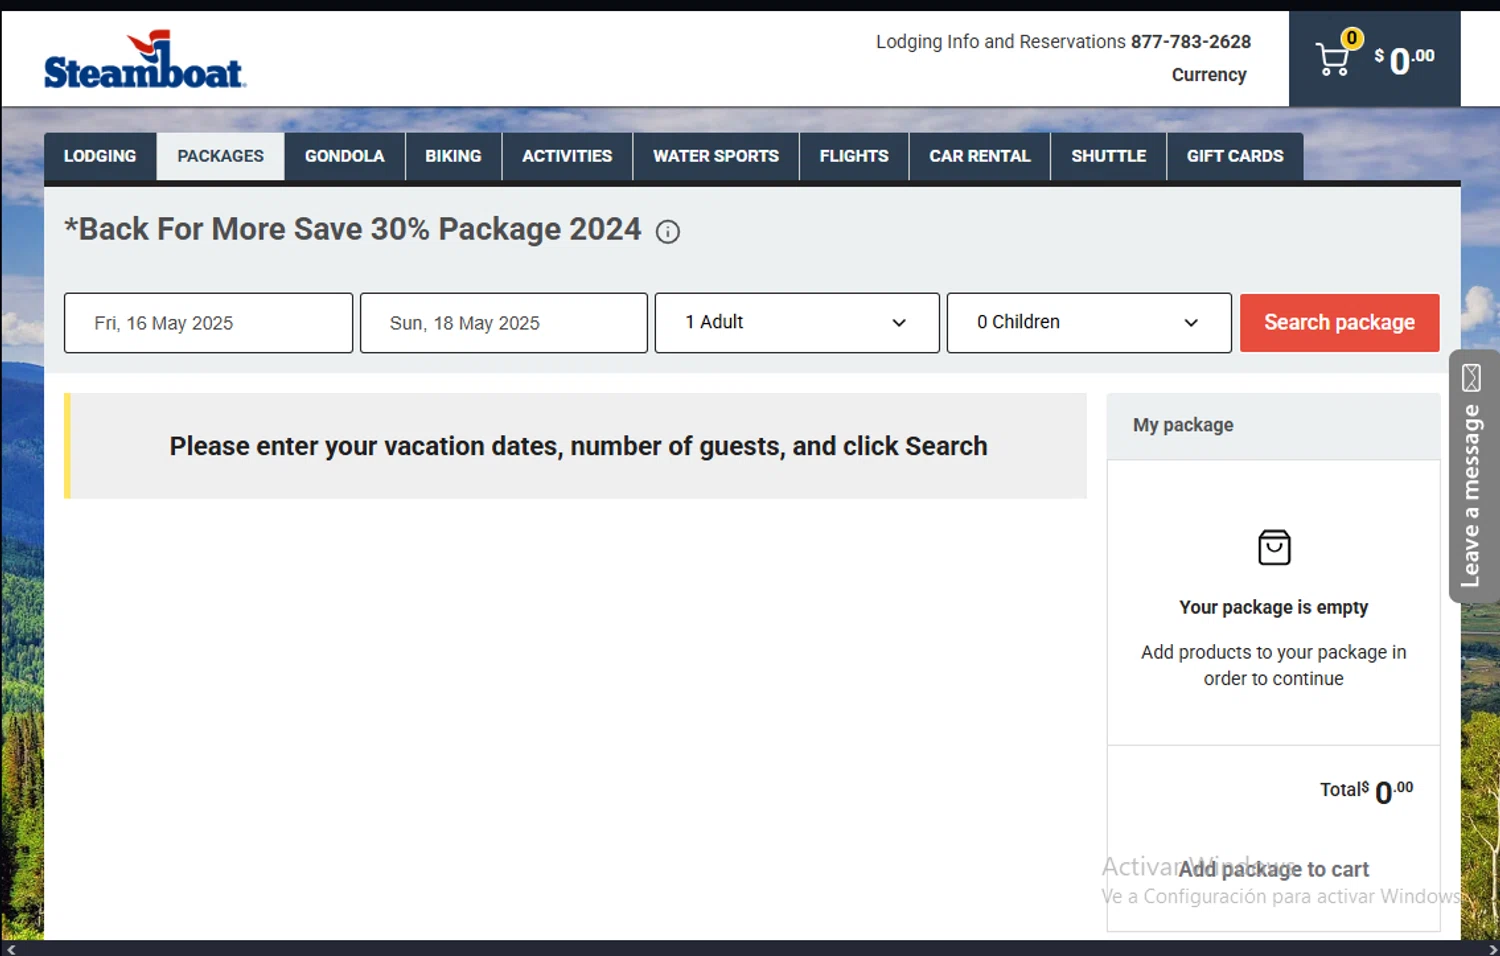Viewport: 1500px width, 956px height.
Task: Open the Gift Cards tab
Action: tap(1235, 156)
